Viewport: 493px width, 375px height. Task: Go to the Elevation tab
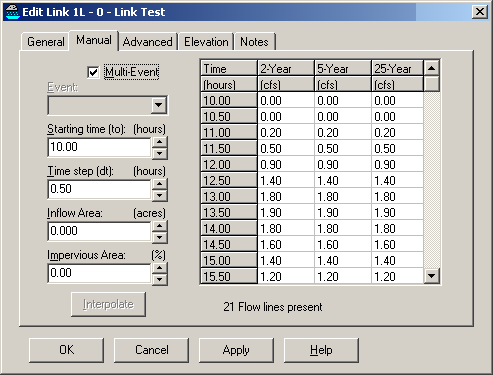[206, 42]
